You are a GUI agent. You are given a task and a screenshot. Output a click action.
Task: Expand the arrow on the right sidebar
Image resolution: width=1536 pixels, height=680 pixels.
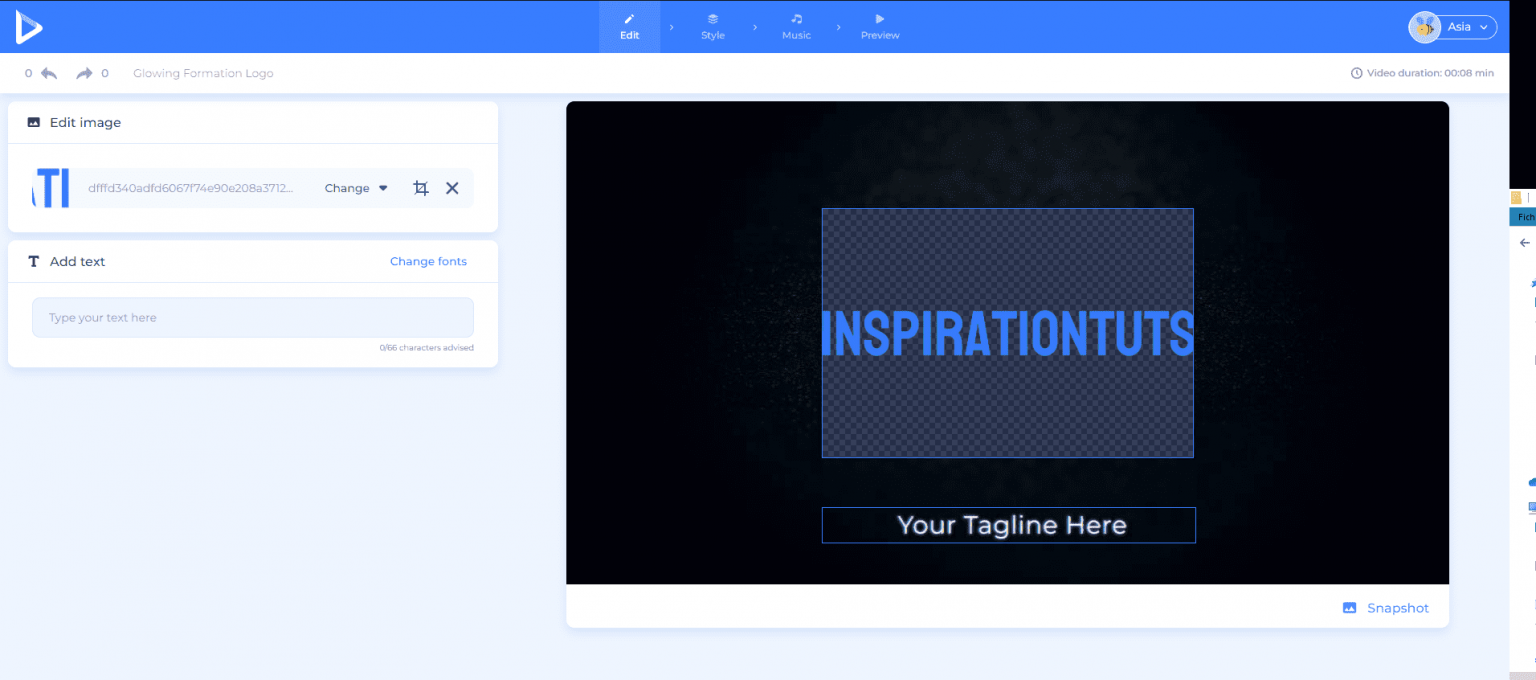[x=1523, y=242]
